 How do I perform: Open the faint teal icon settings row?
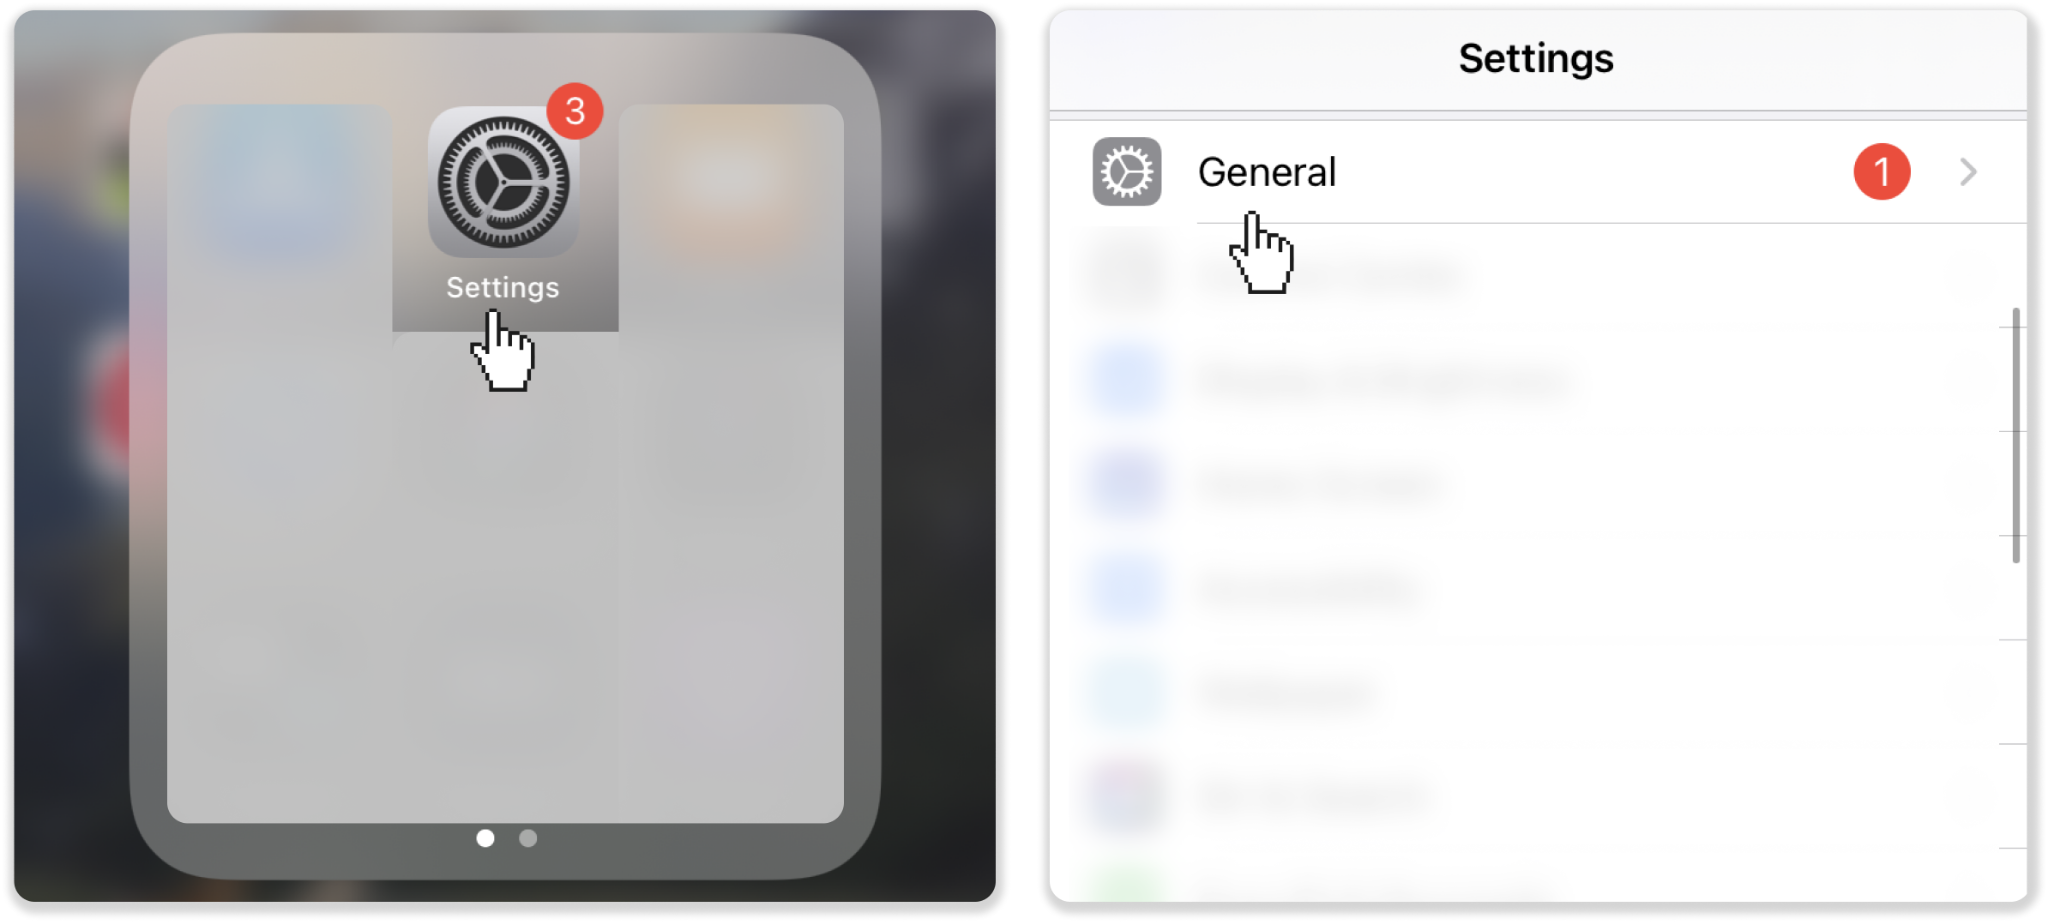click(1538, 693)
